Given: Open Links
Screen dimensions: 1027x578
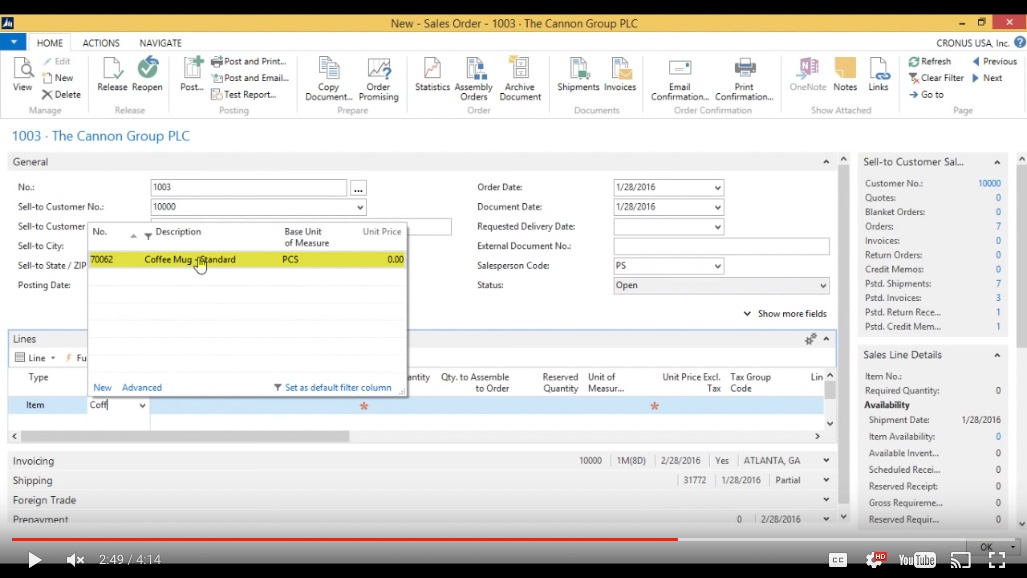Looking at the screenshot, I should (878, 75).
